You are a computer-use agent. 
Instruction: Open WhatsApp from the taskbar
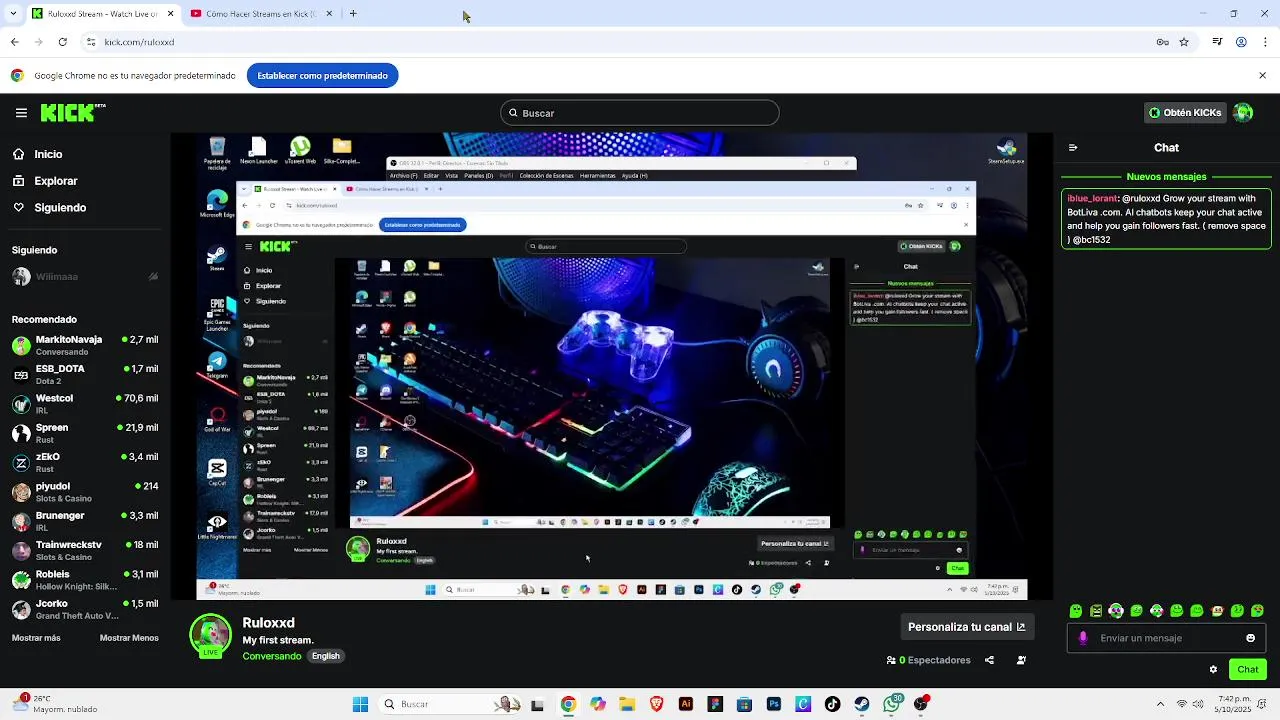tap(892, 704)
